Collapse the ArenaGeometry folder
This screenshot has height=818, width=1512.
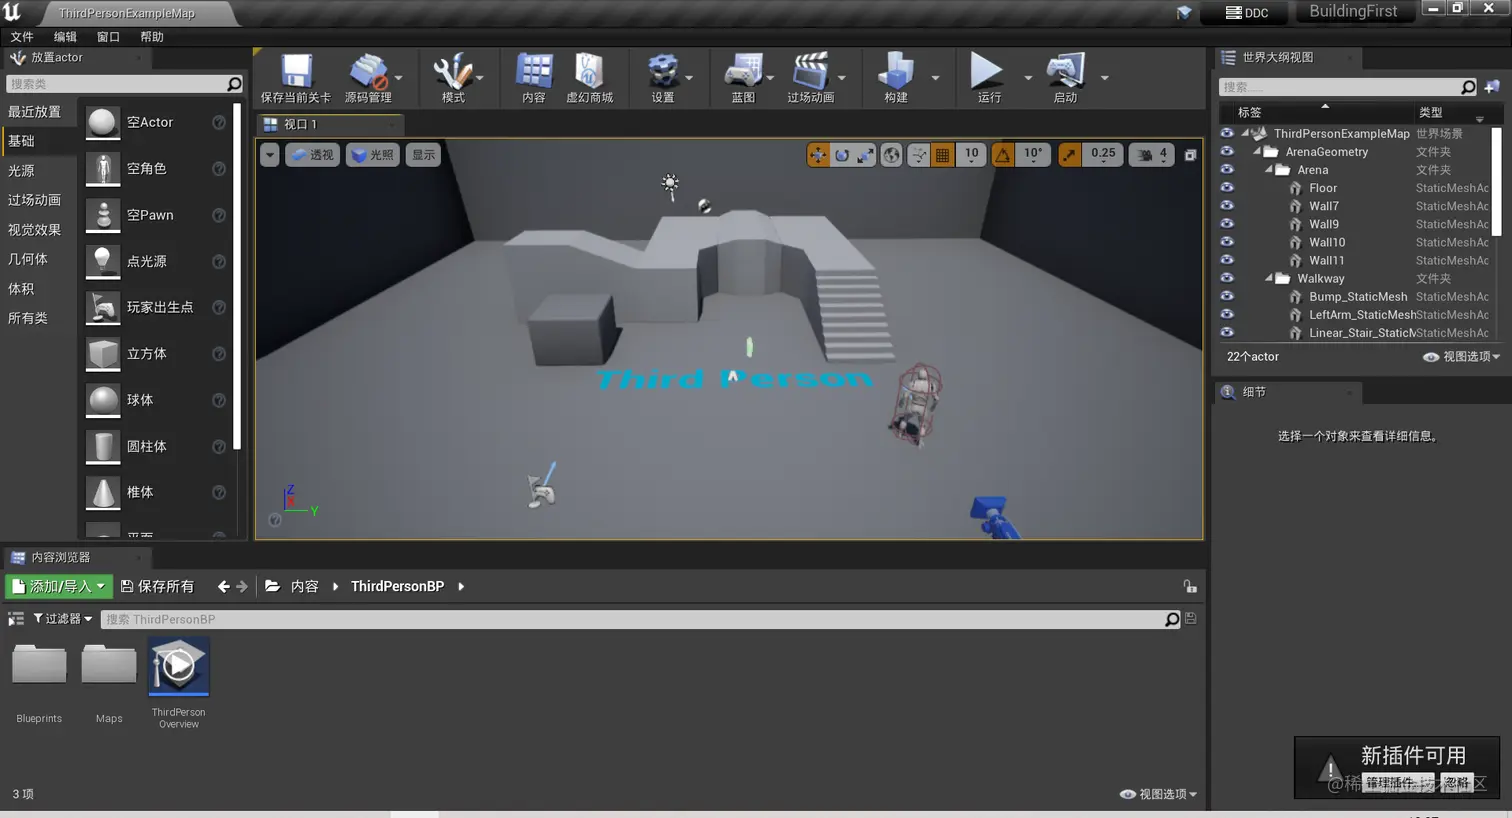(x=1257, y=151)
